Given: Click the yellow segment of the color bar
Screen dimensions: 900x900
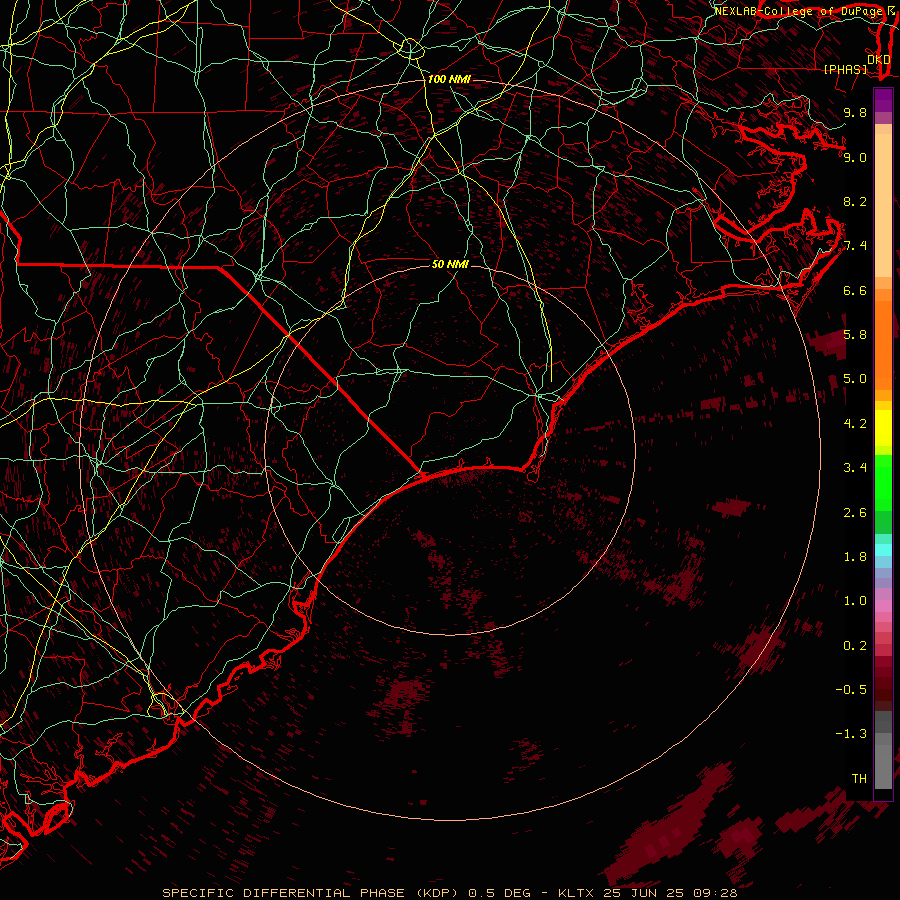Looking at the screenshot, I should click(883, 428).
